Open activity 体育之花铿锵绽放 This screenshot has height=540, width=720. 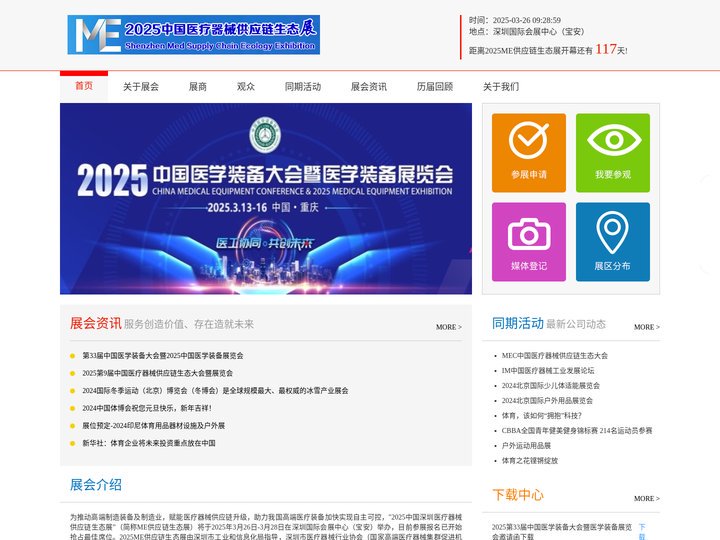tap(529, 460)
